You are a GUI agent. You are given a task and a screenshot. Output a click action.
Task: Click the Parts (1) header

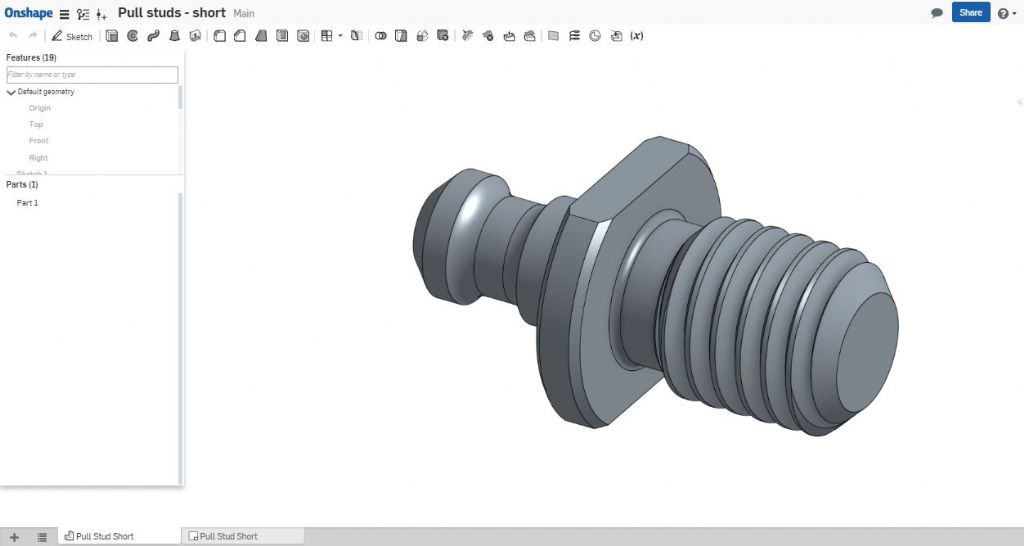pos(22,184)
